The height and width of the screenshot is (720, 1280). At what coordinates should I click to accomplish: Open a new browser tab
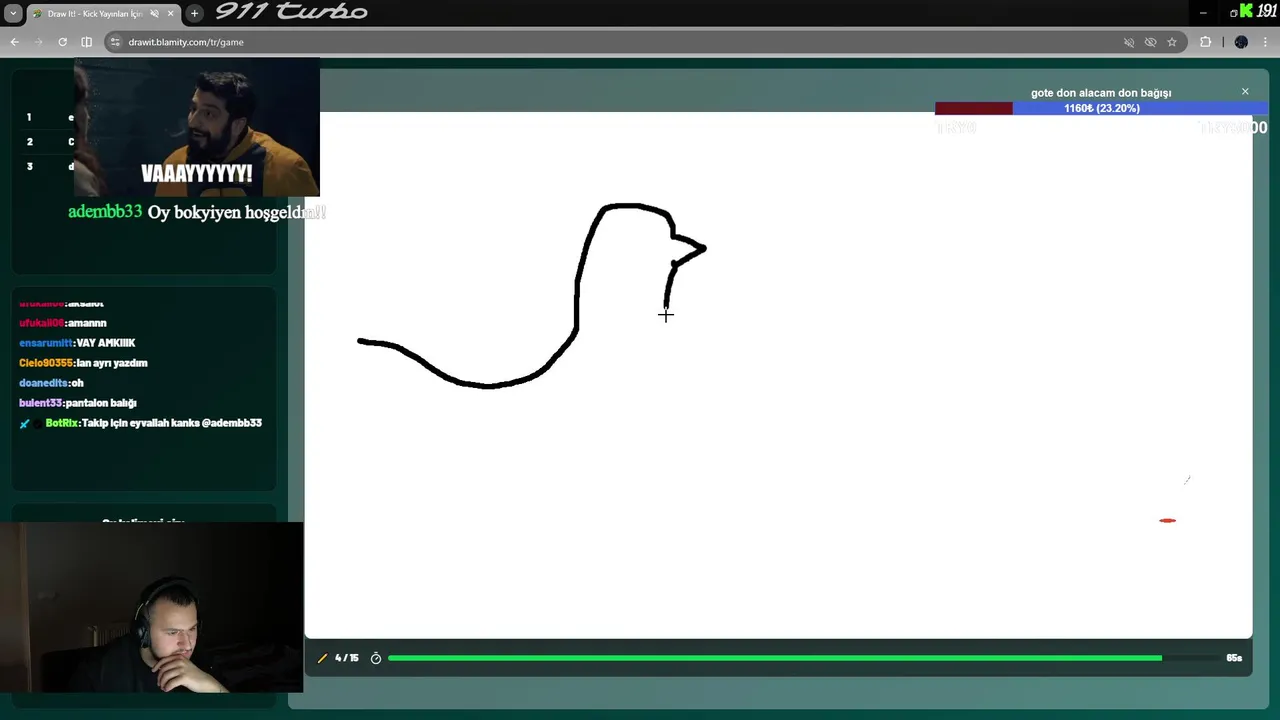(194, 13)
